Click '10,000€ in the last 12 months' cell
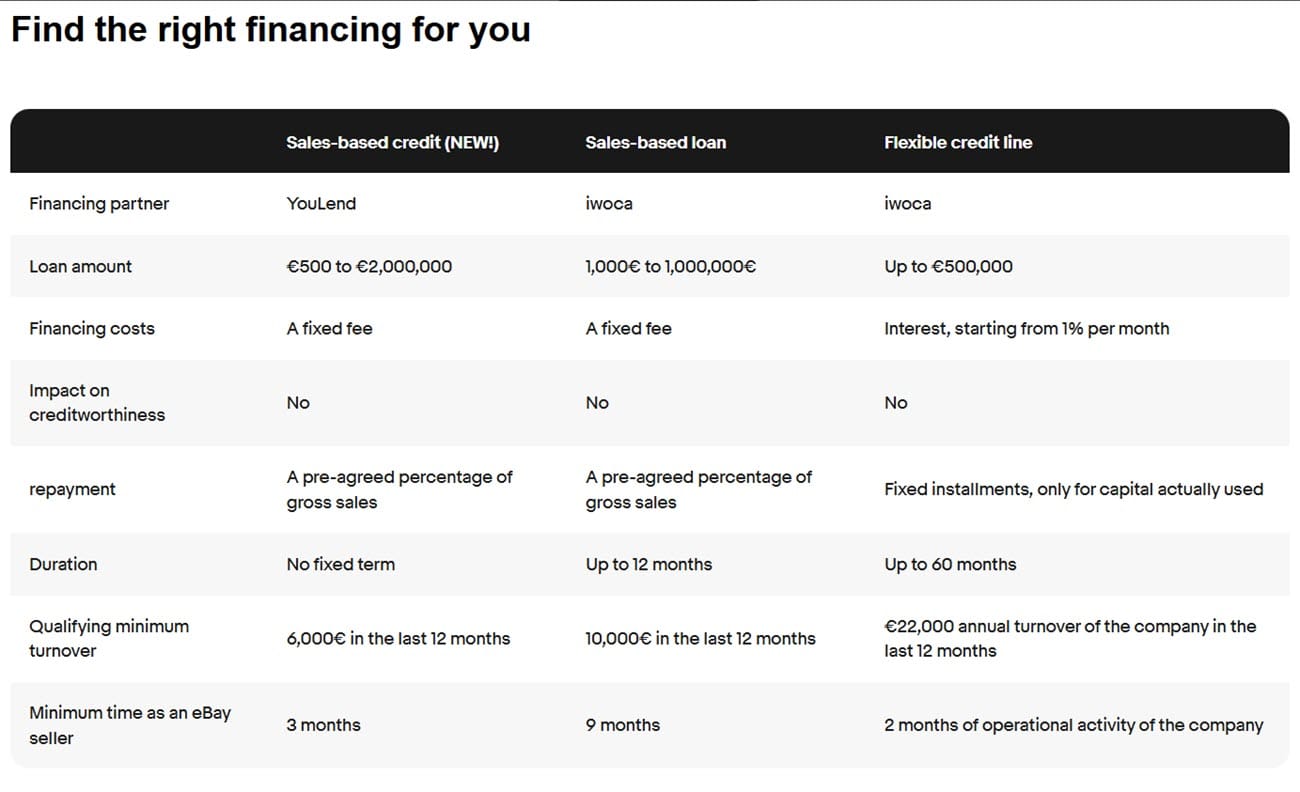This screenshot has height=792, width=1300. coord(700,639)
